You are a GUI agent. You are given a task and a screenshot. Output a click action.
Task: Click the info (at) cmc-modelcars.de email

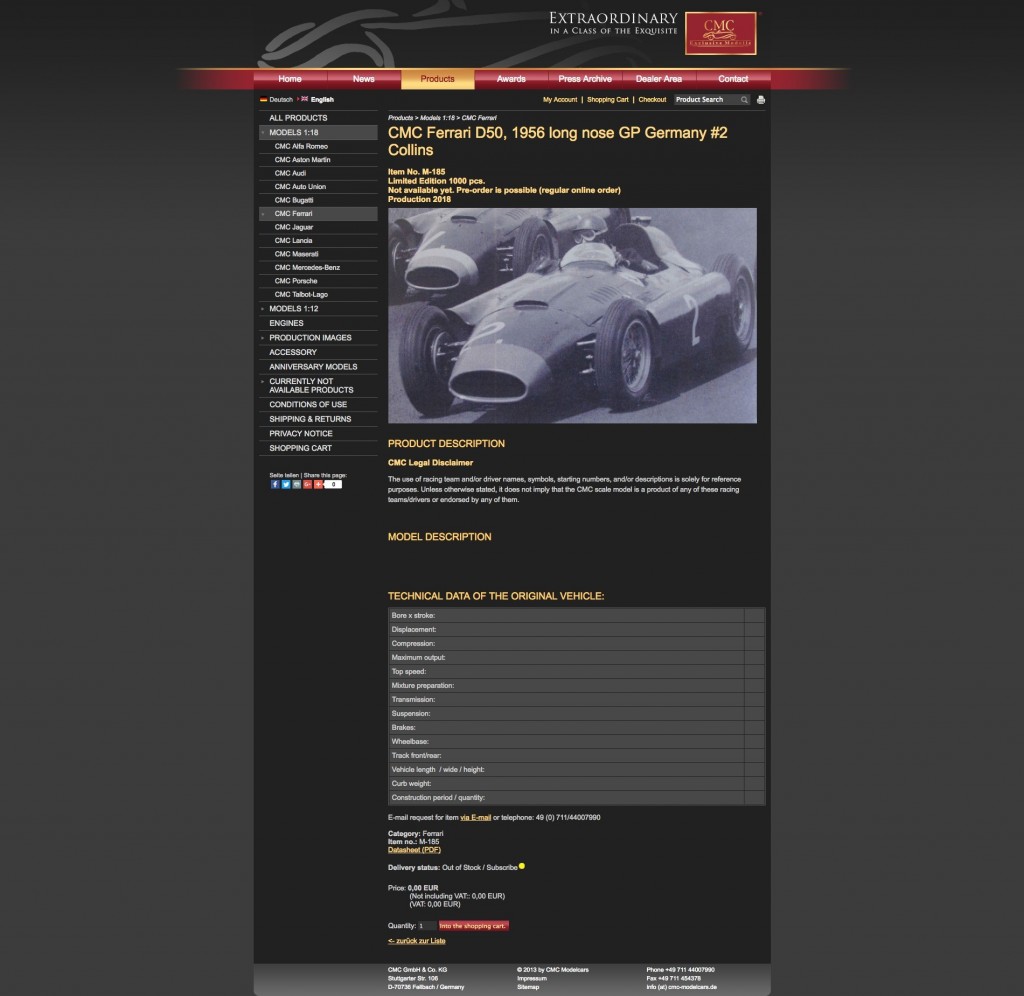(x=681, y=987)
